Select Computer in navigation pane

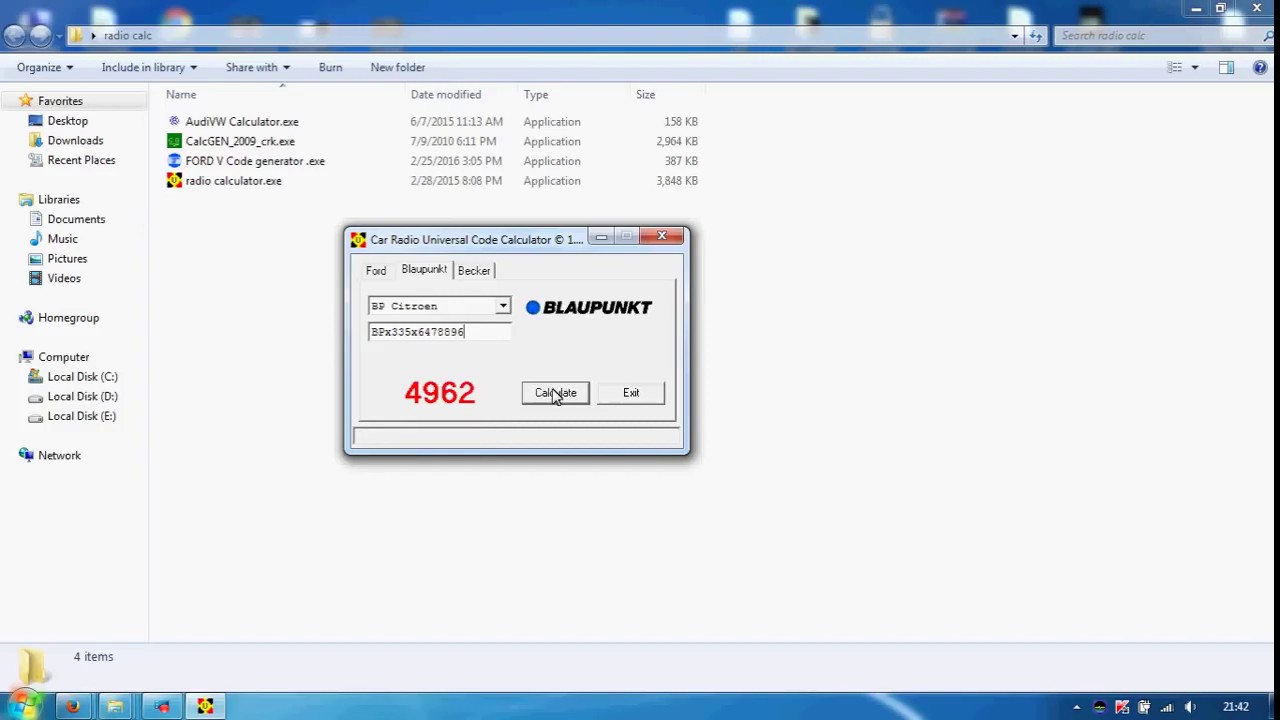(x=63, y=357)
